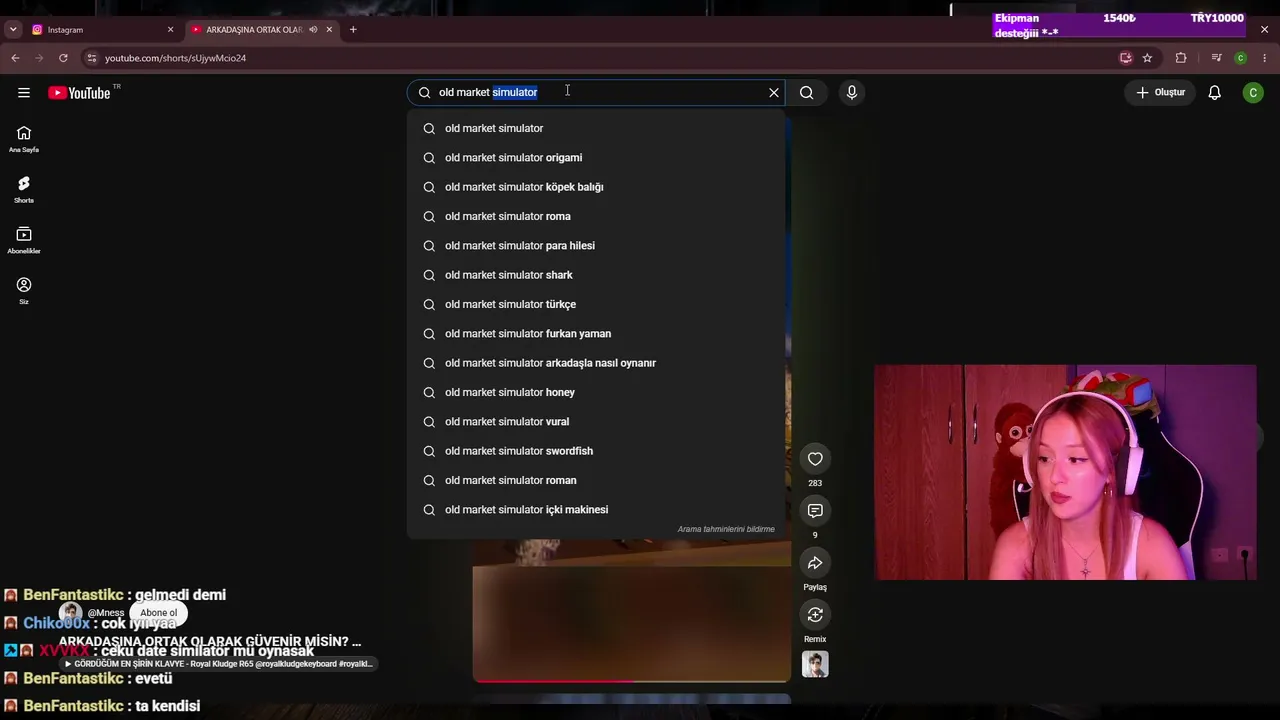Open the Short's comments

(x=815, y=511)
